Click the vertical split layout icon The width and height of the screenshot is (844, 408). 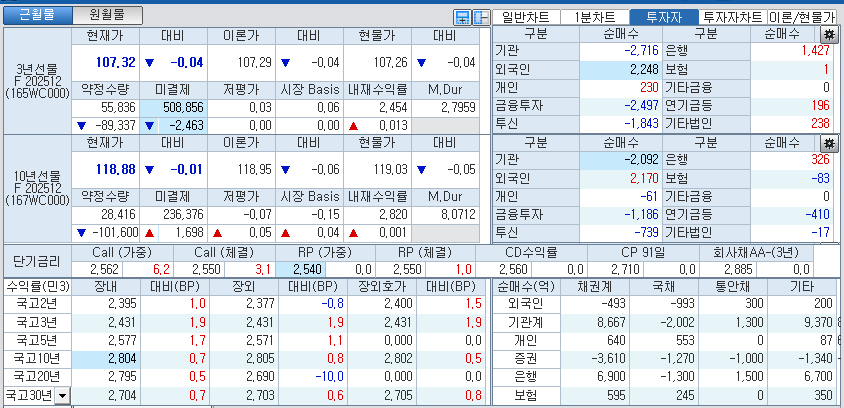coord(481,17)
